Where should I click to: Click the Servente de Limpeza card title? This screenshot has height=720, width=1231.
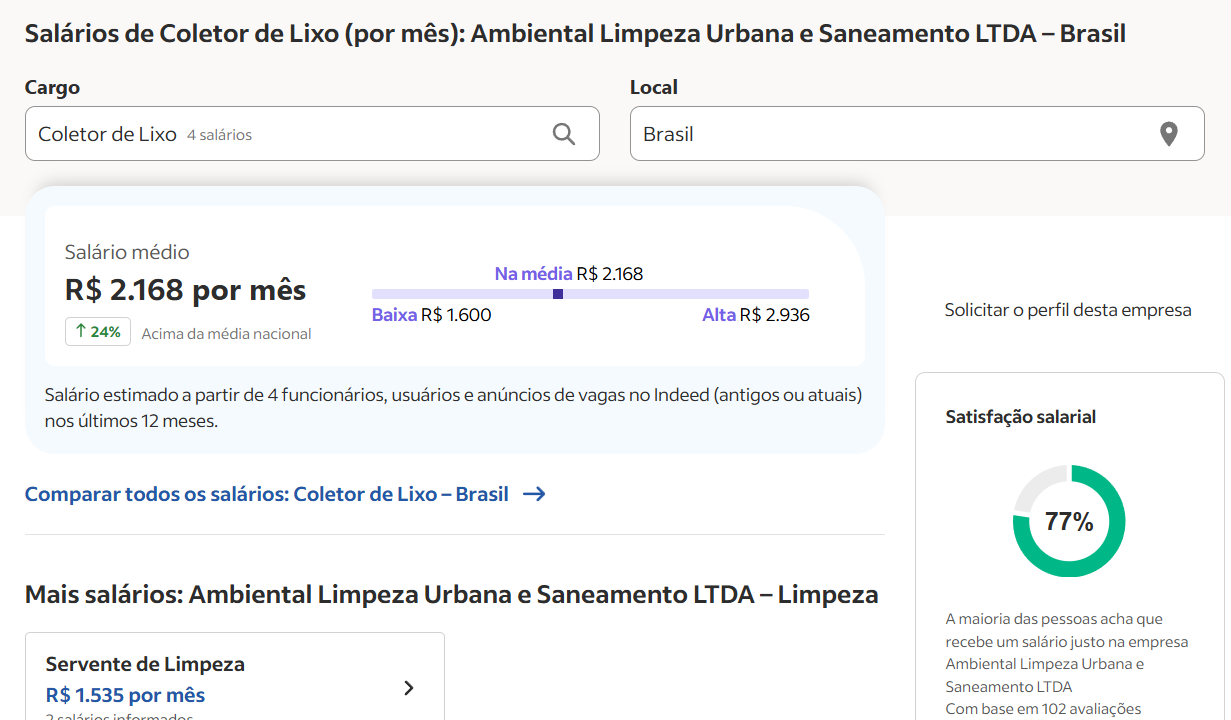145,664
